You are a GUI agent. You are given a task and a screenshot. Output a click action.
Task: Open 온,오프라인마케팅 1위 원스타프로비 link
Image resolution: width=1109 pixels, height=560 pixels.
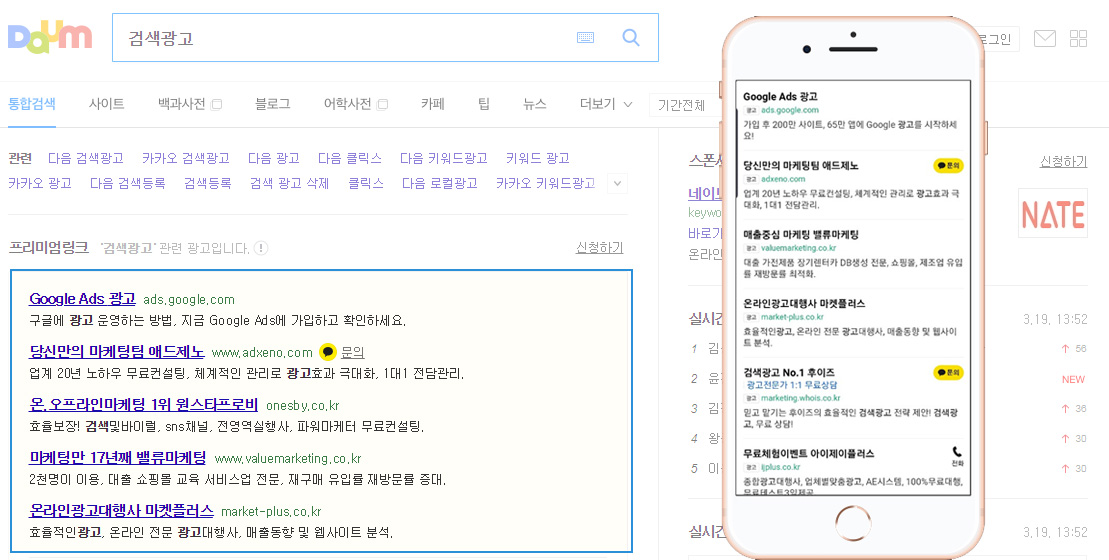144,404
